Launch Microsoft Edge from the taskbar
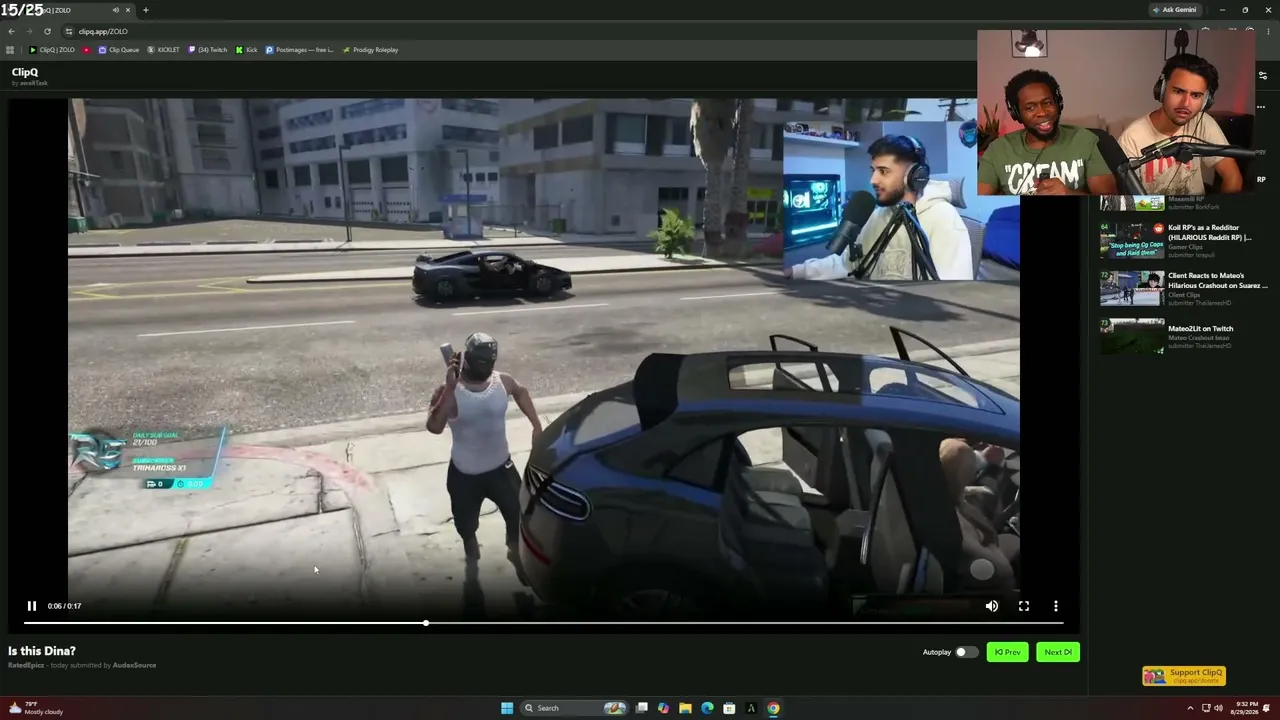 (707, 708)
